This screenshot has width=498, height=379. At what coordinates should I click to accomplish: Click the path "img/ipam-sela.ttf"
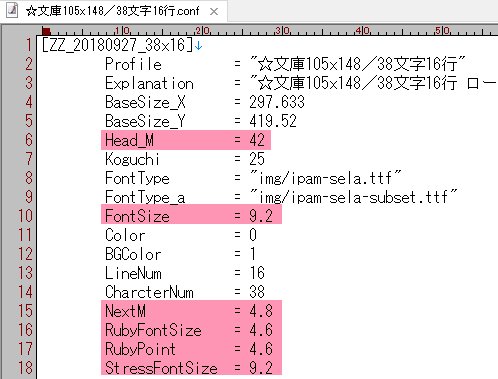(x=325, y=178)
